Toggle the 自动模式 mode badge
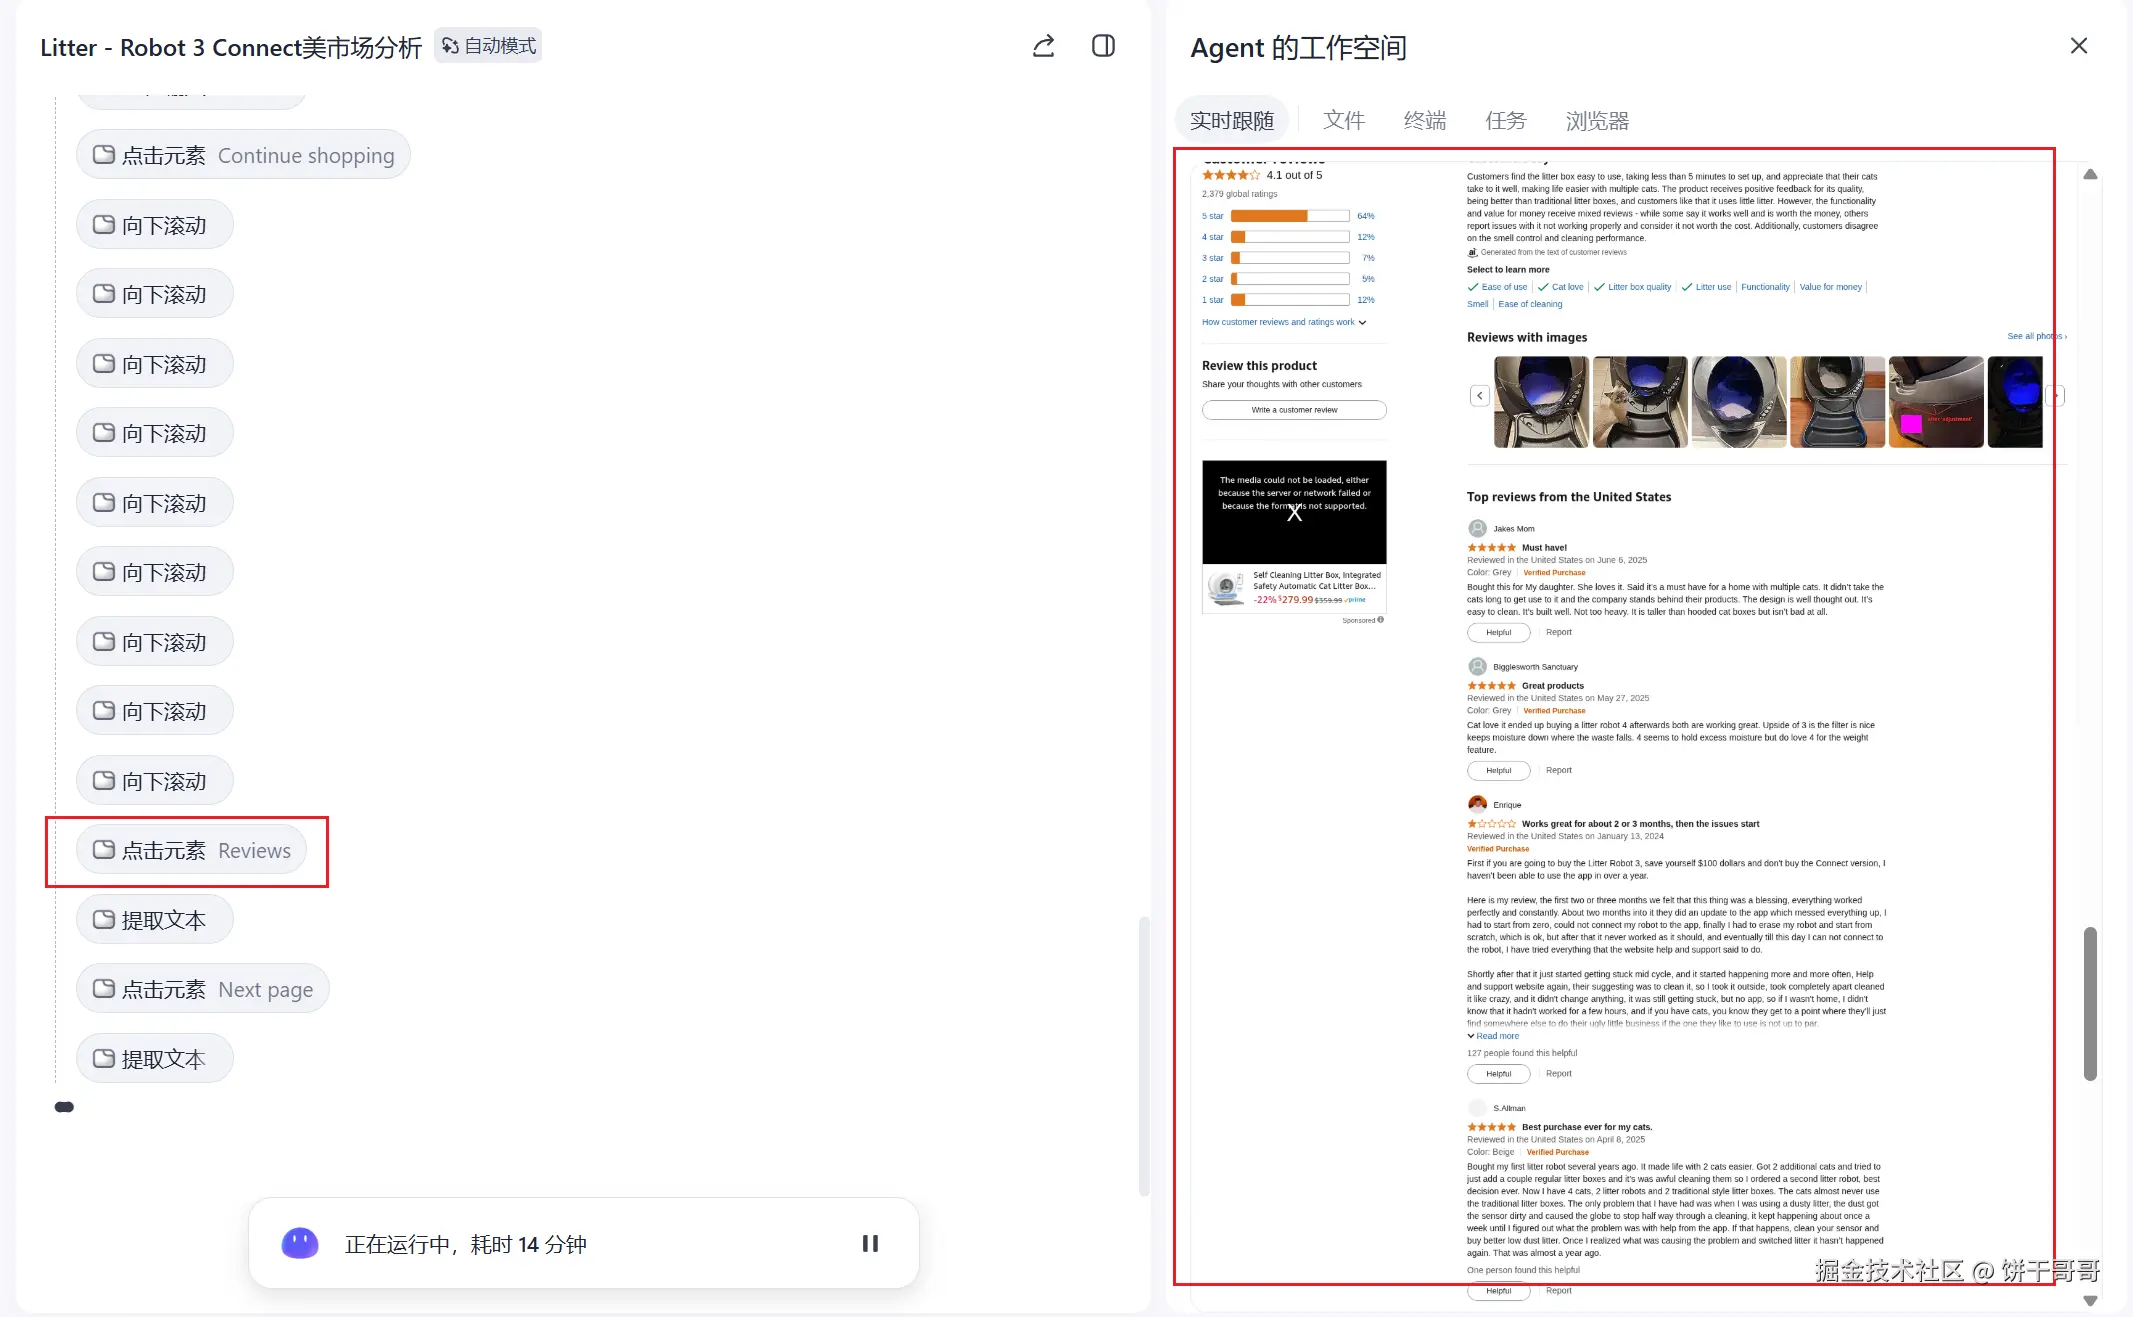The width and height of the screenshot is (2133, 1317). click(x=489, y=46)
